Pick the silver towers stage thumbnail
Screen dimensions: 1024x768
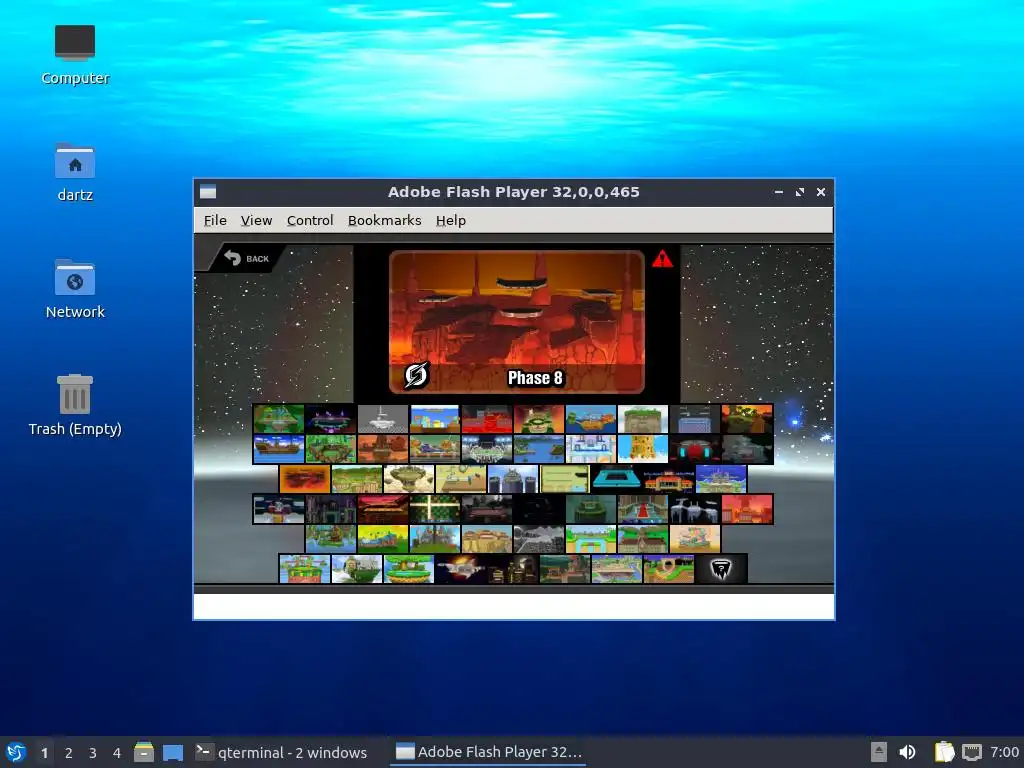pyautogui.click(x=513, y=479)
